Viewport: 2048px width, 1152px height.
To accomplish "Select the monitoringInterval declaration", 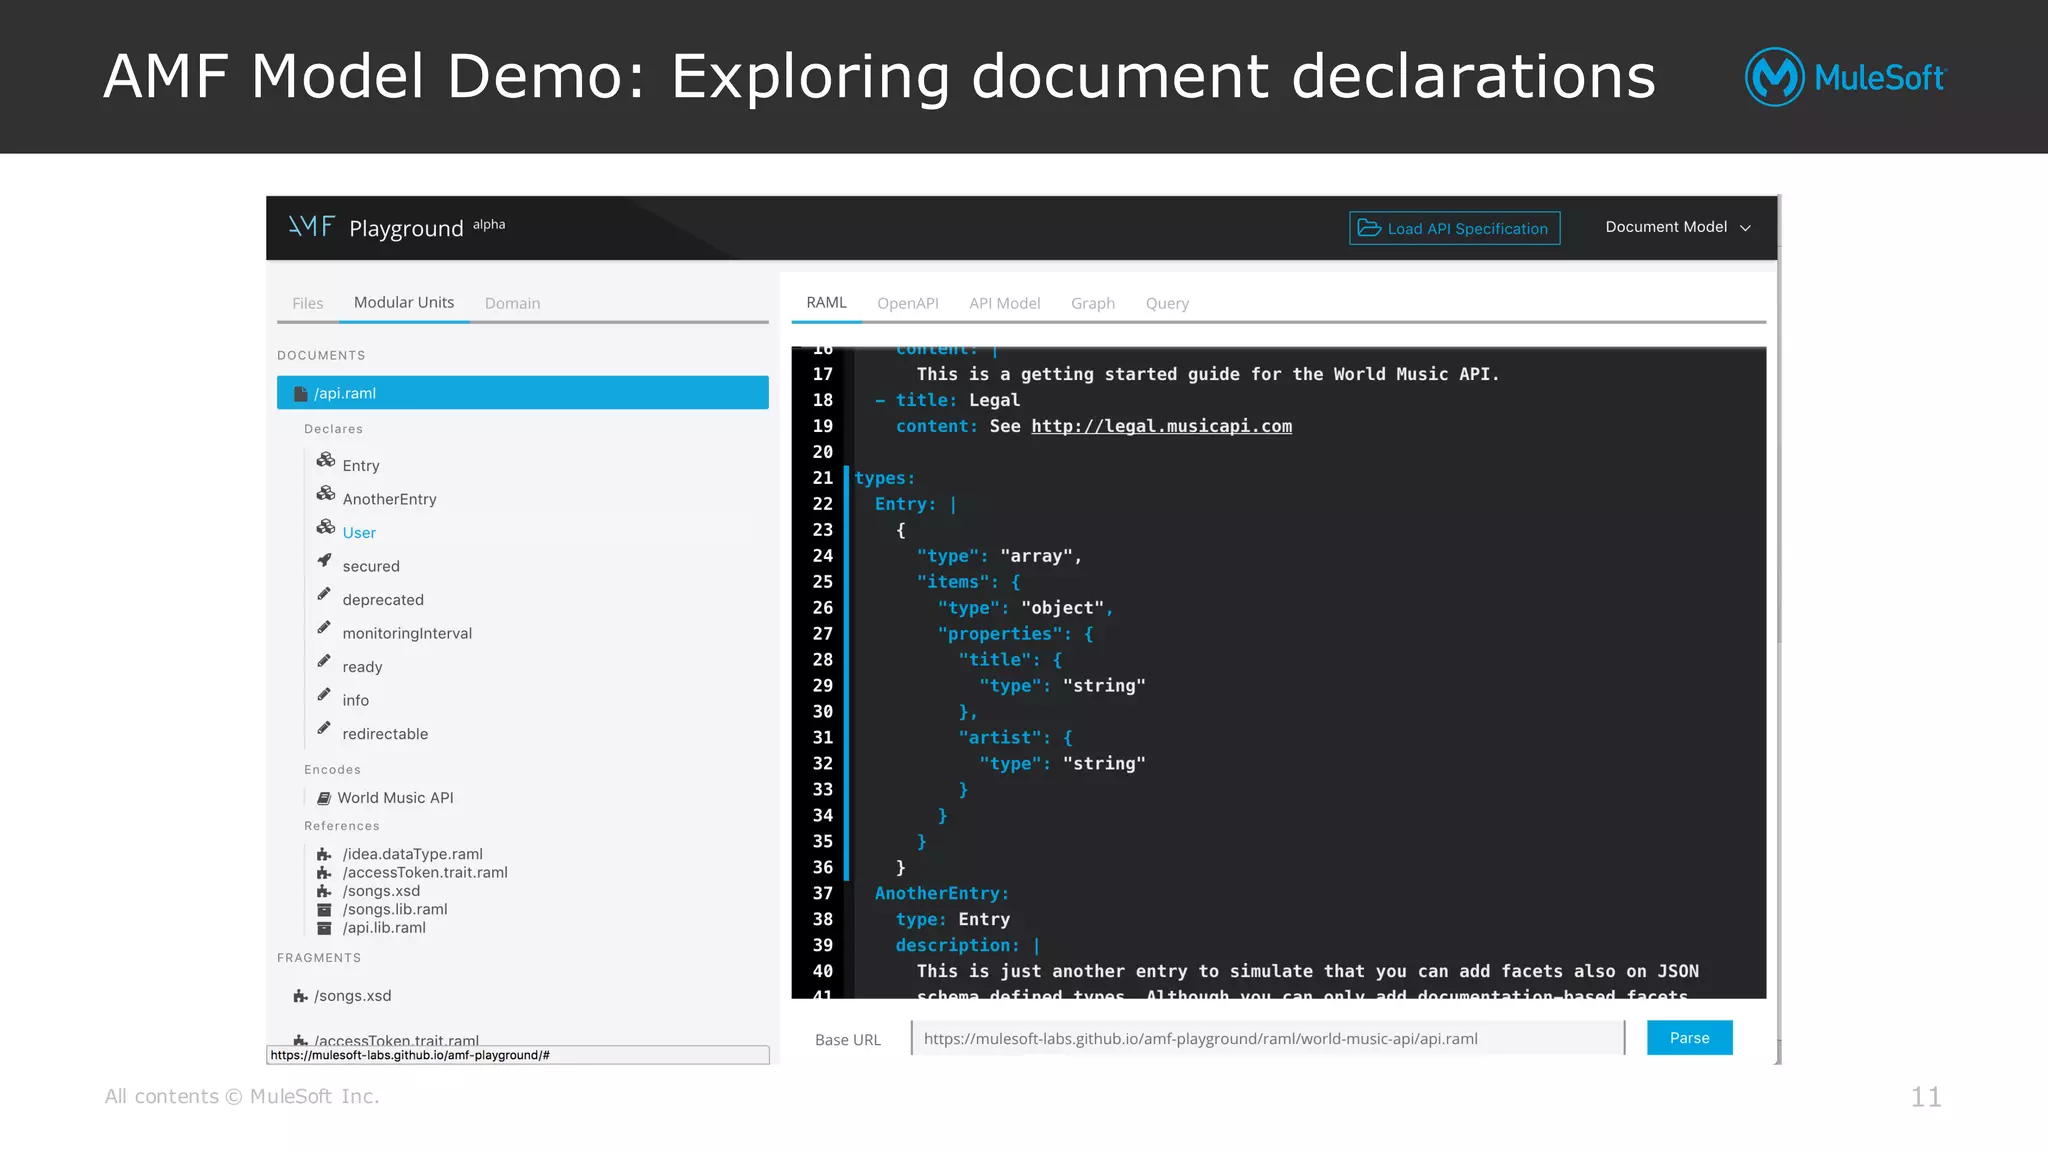I will tap(407, 633).
